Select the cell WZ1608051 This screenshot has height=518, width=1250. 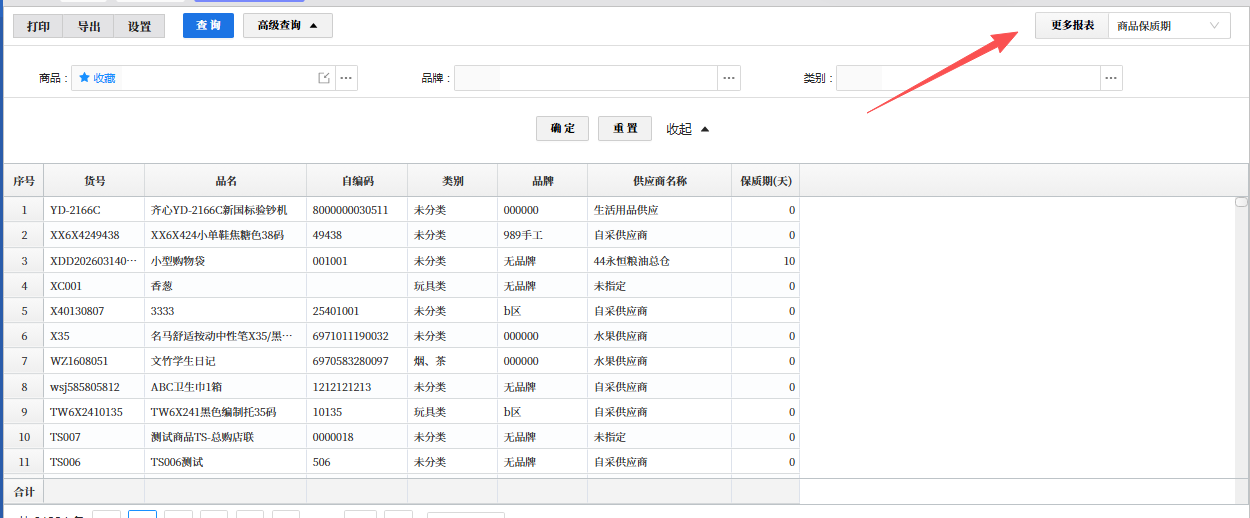[95, 361]
